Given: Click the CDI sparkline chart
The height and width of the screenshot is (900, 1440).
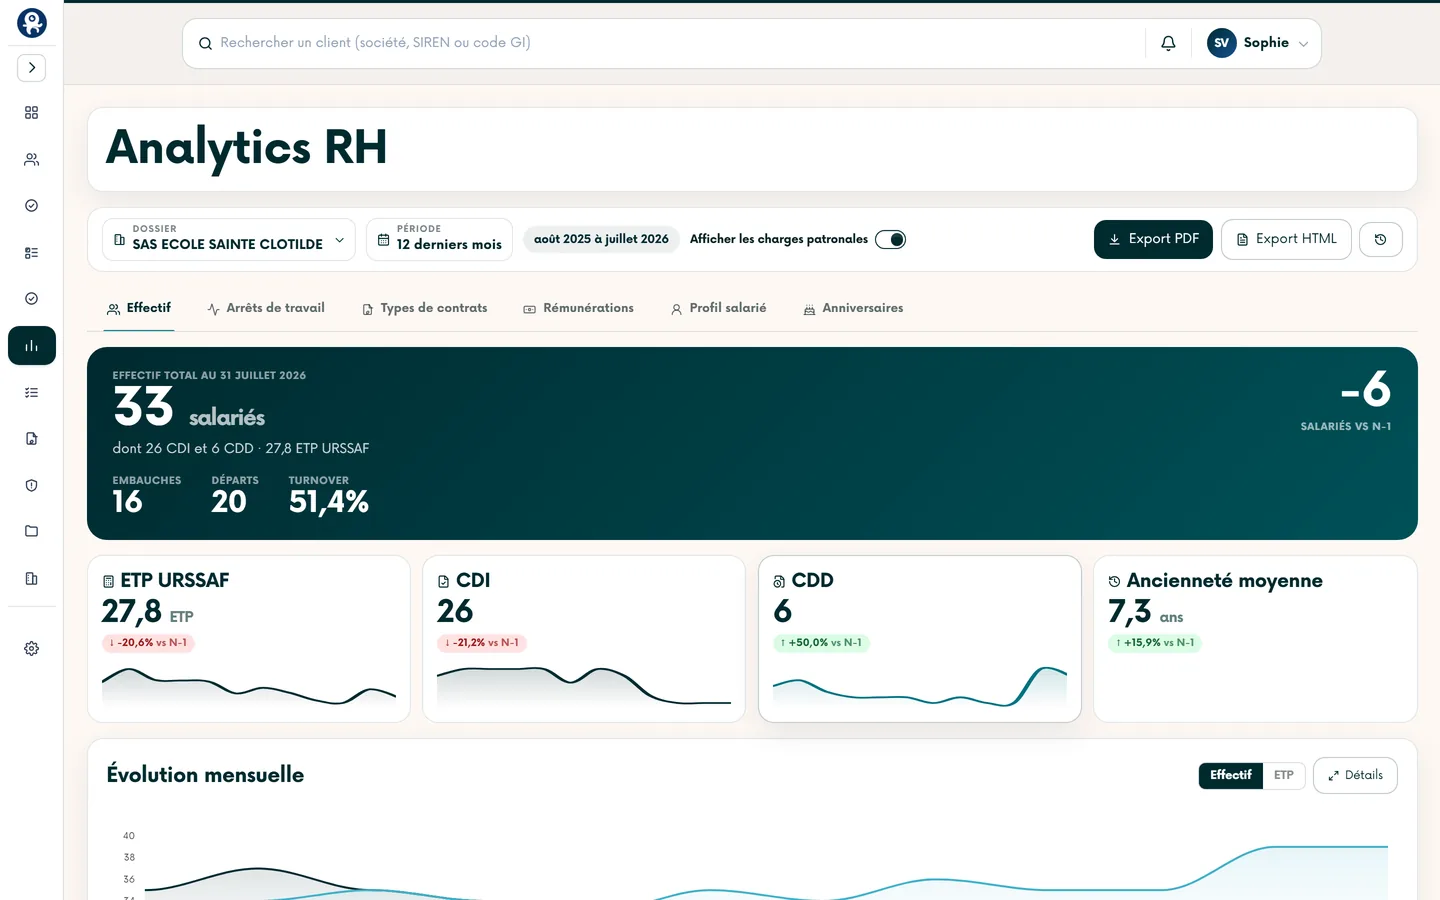Looking at the screenshot, I should (584, 686).
